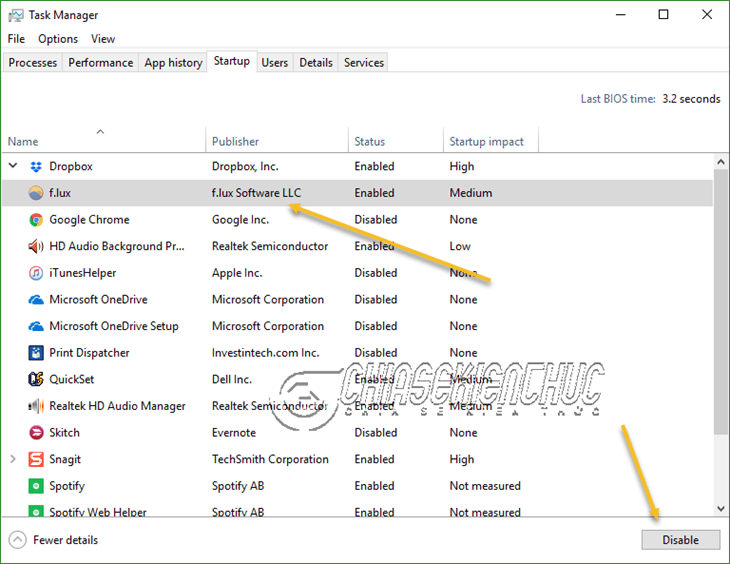The image size is (730, 564).
Task: Click the Microsoft OneDrive Setup cloud icon
Action: [x=36, y=326]
